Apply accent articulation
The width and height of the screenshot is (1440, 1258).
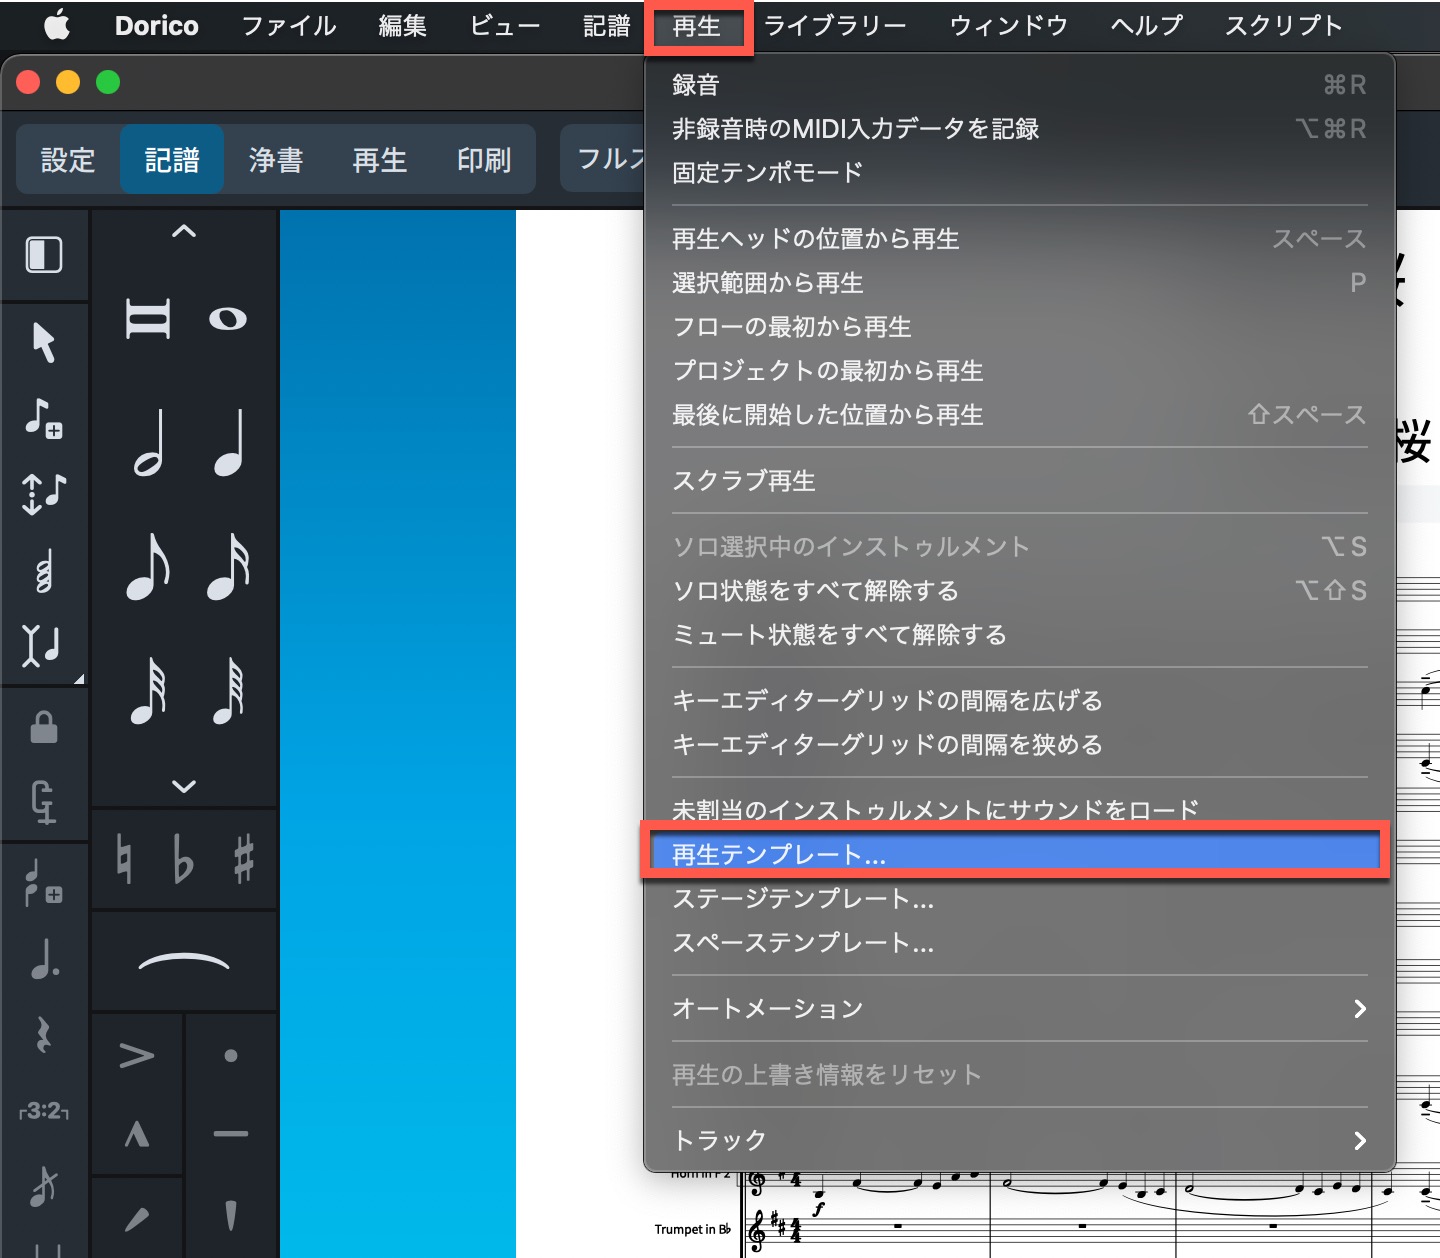[x=137, y=1055]
